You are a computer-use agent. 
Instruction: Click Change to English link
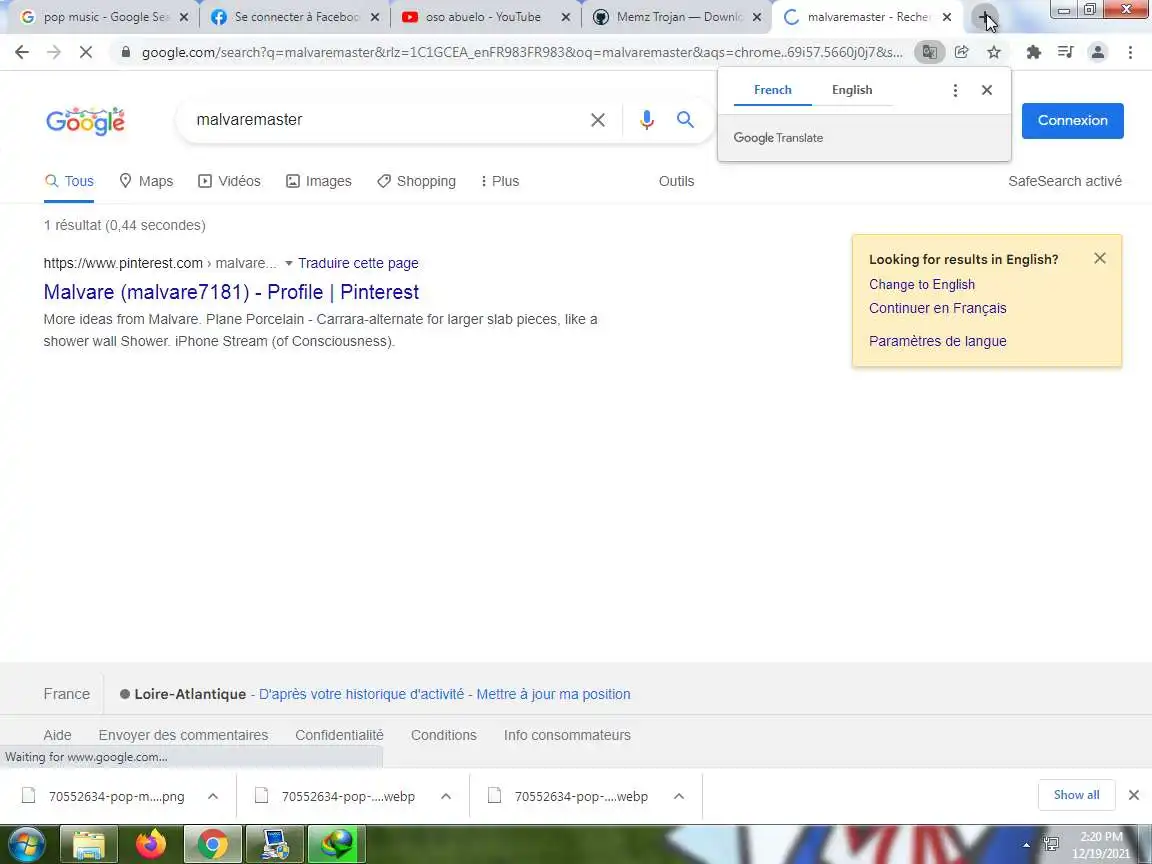point(922,284)
